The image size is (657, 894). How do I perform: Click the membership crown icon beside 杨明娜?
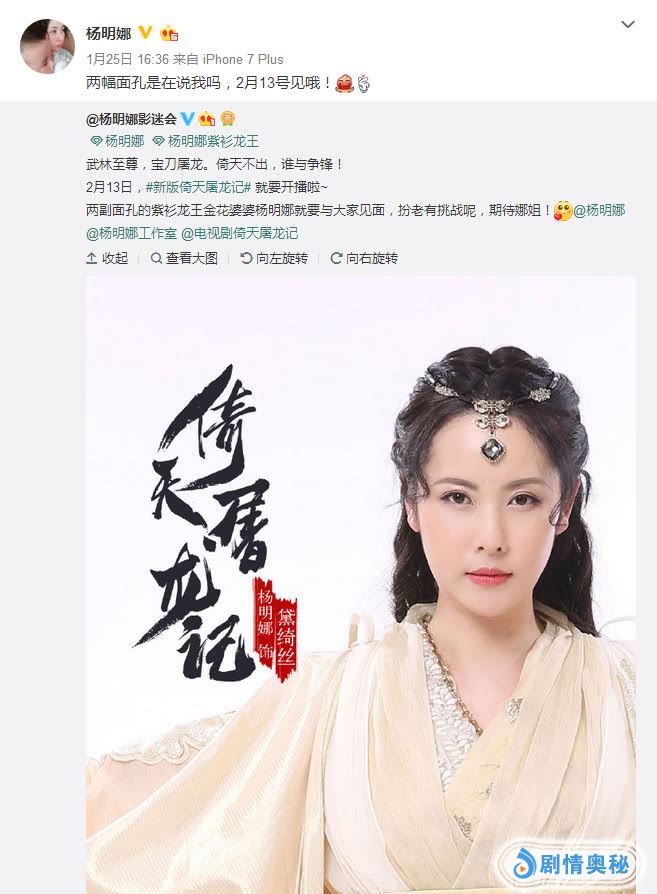coord(169,33)
